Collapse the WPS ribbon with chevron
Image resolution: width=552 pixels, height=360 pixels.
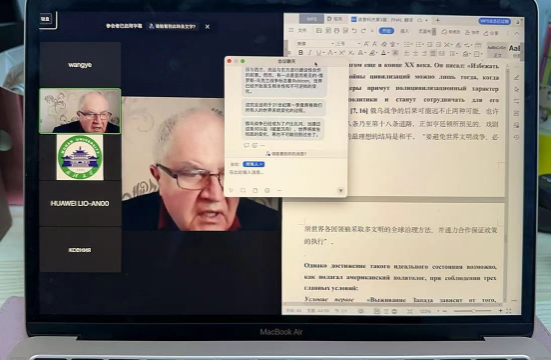516,33
